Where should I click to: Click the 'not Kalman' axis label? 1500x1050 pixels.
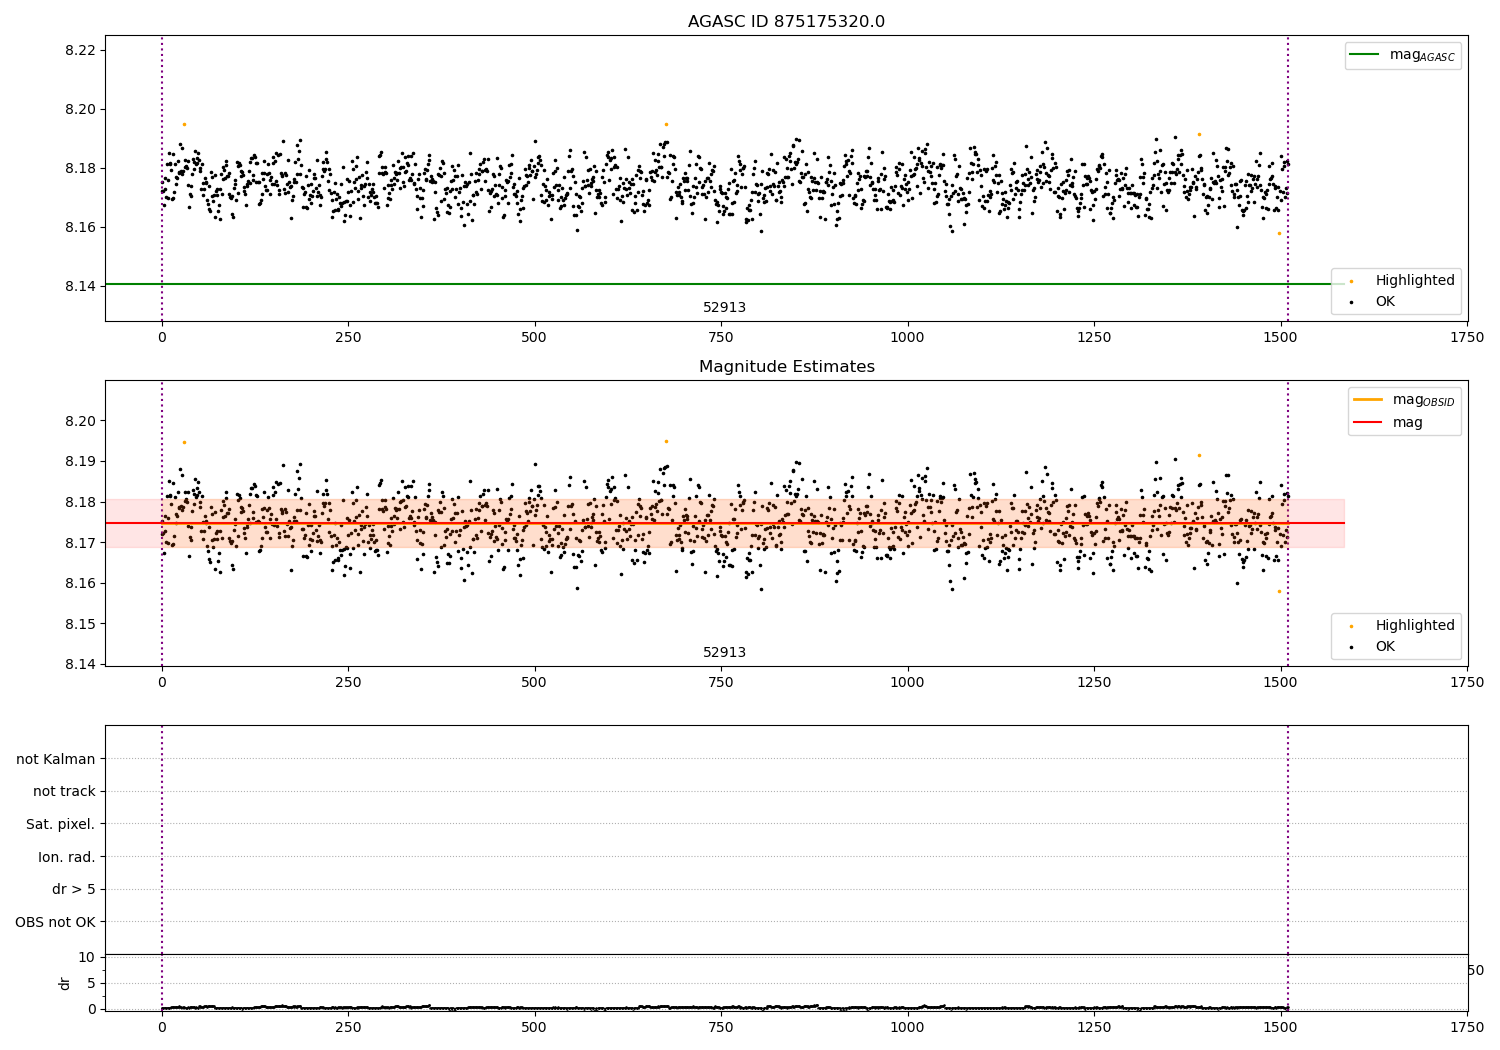56,759
